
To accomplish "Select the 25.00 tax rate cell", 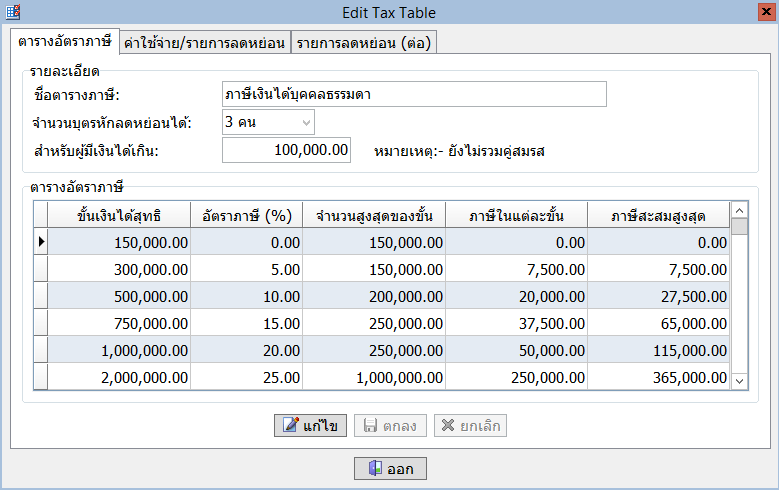I will click(246, 377).
